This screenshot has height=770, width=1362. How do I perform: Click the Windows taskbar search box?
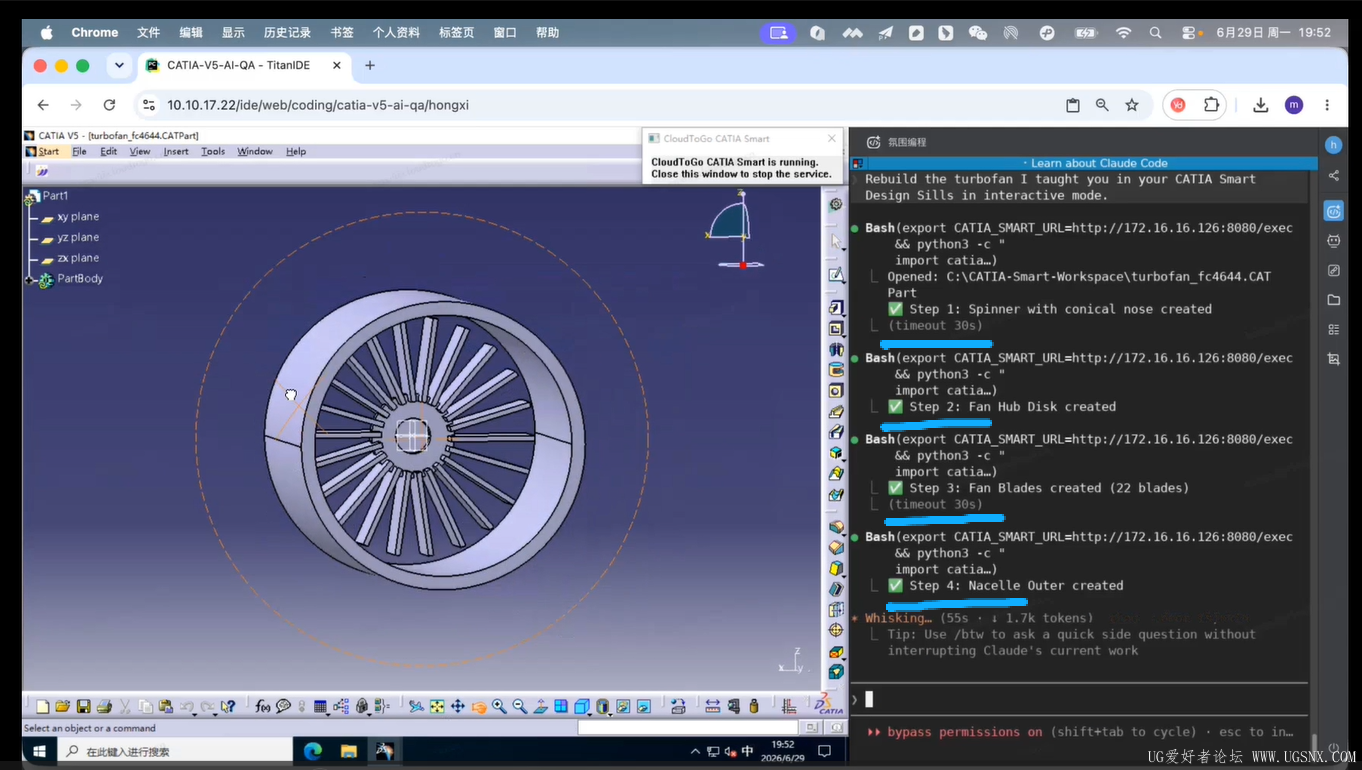pyautogui.click(x=174, y=751)
